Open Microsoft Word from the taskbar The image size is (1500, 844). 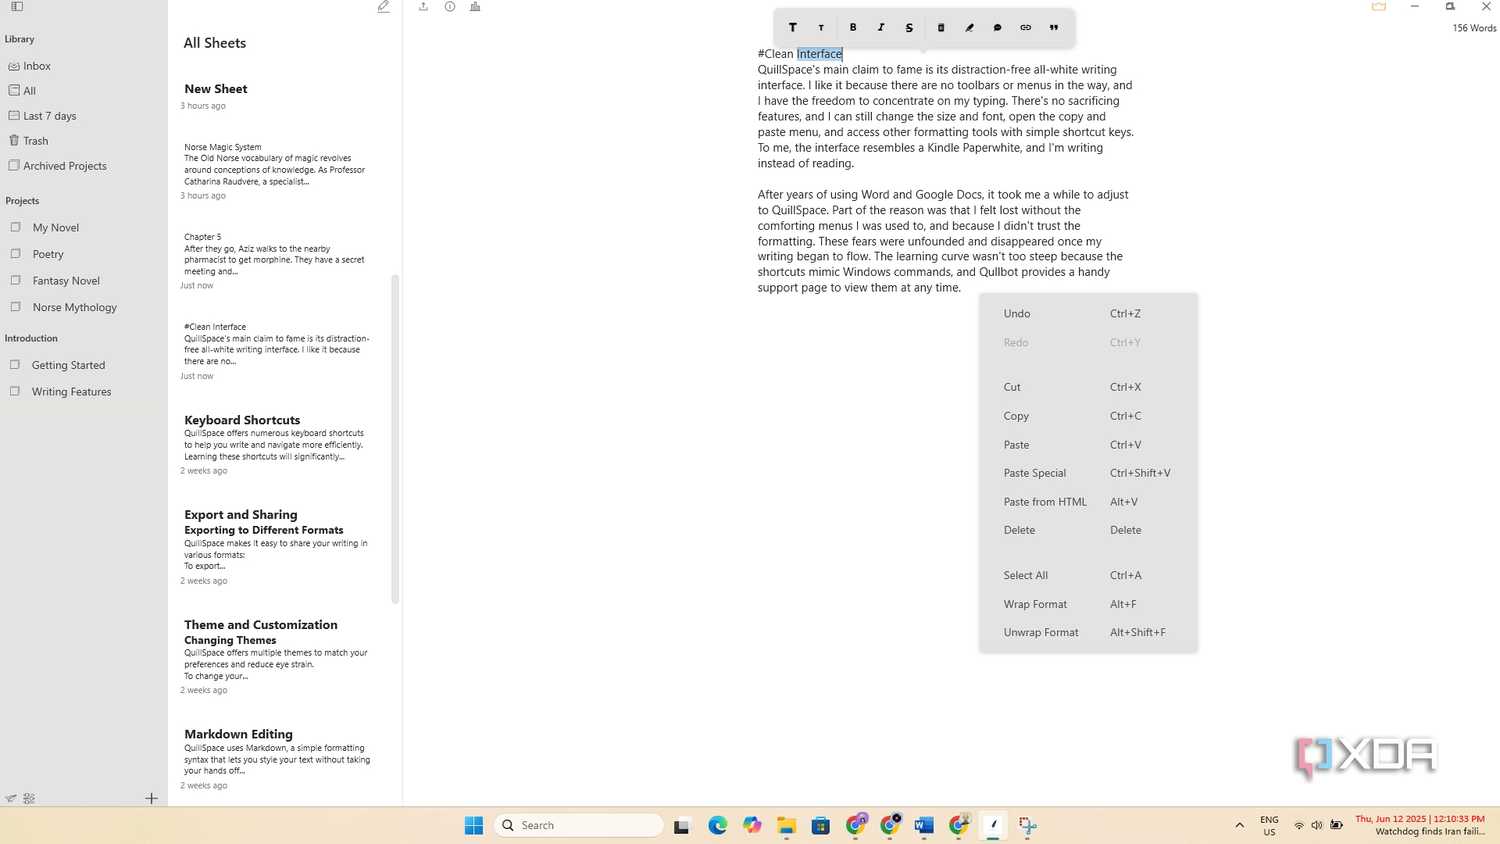(924, 825)
